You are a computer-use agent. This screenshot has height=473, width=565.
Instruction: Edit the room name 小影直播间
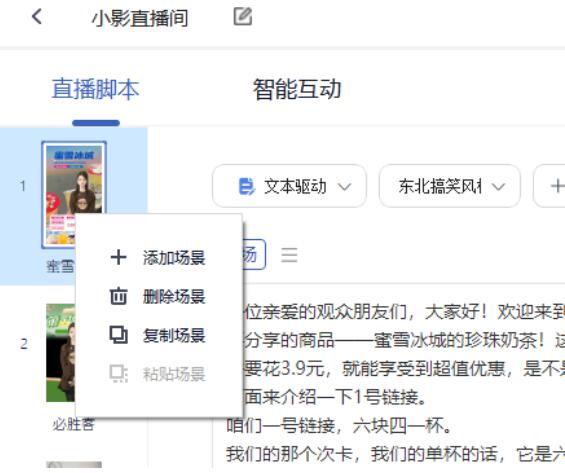(x=243, y=17)
